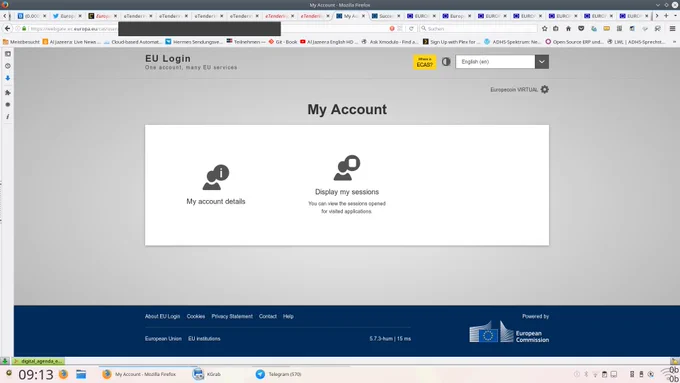Expand the bookmarks toolbar overflow chevron
This screenshot has height=383, width=680.
tap(674, 42)
